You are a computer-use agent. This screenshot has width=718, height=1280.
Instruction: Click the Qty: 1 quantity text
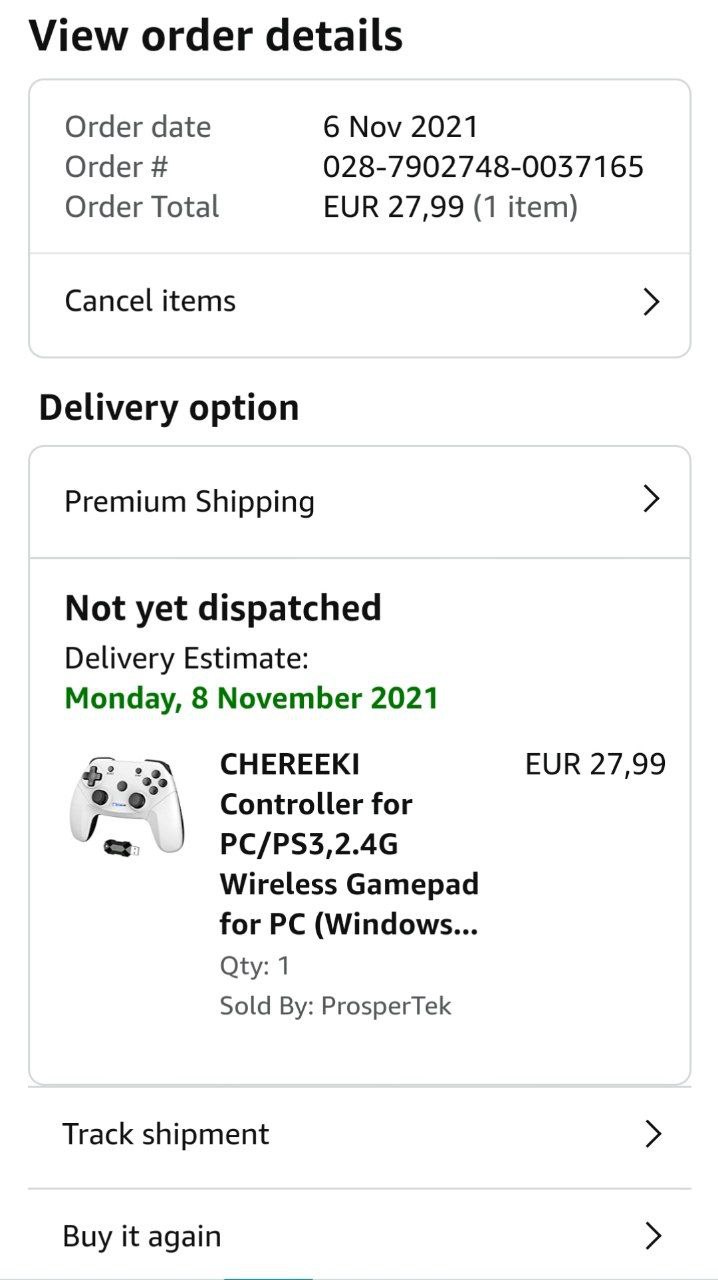click(x=254, y=966)
